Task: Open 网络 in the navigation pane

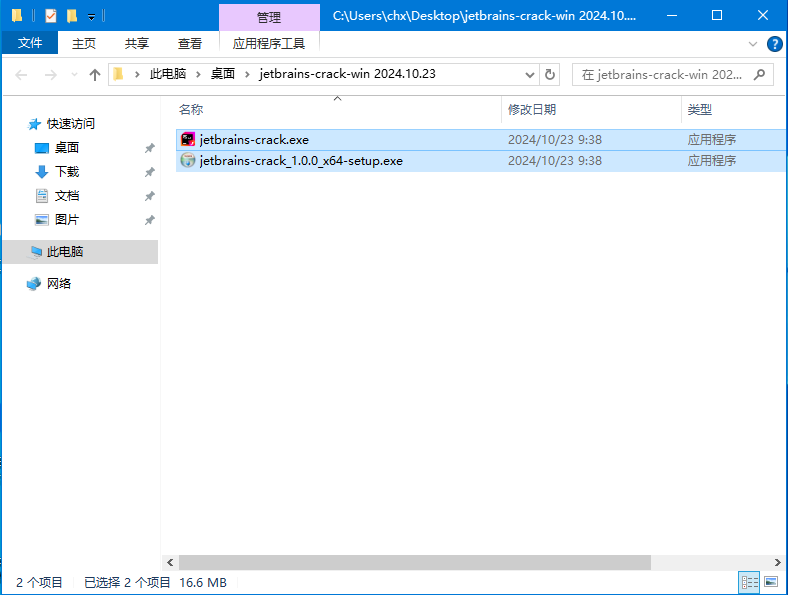Action: (x=59, y=284)
